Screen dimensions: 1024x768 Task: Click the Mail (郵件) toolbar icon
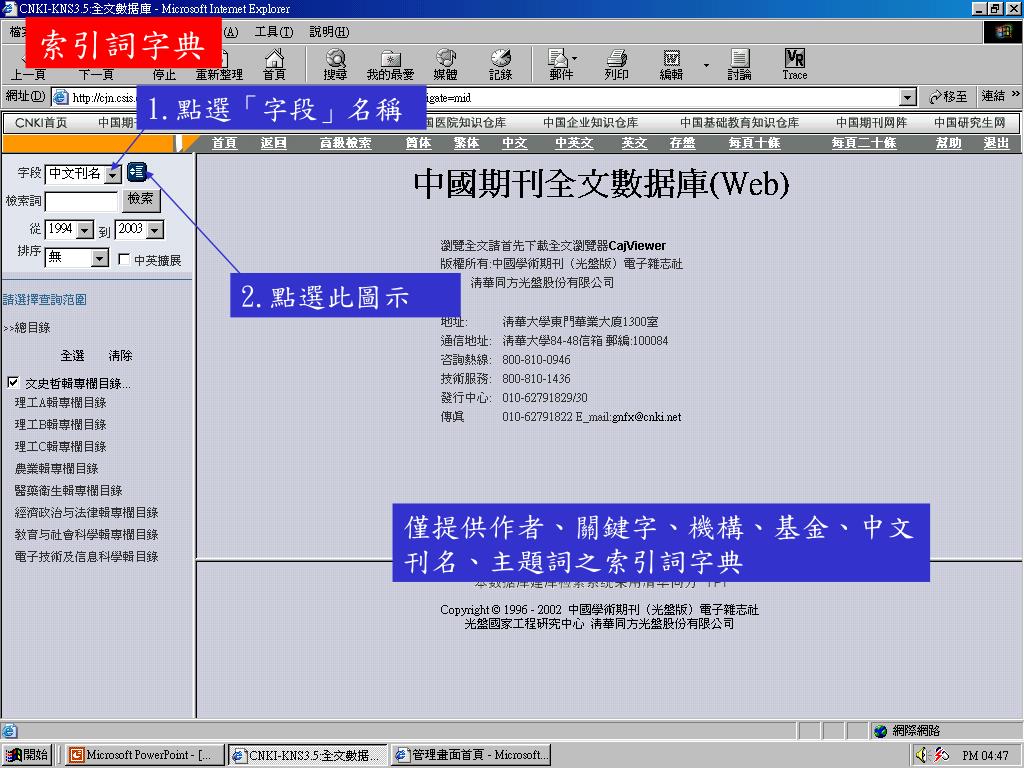pos(562,65)
